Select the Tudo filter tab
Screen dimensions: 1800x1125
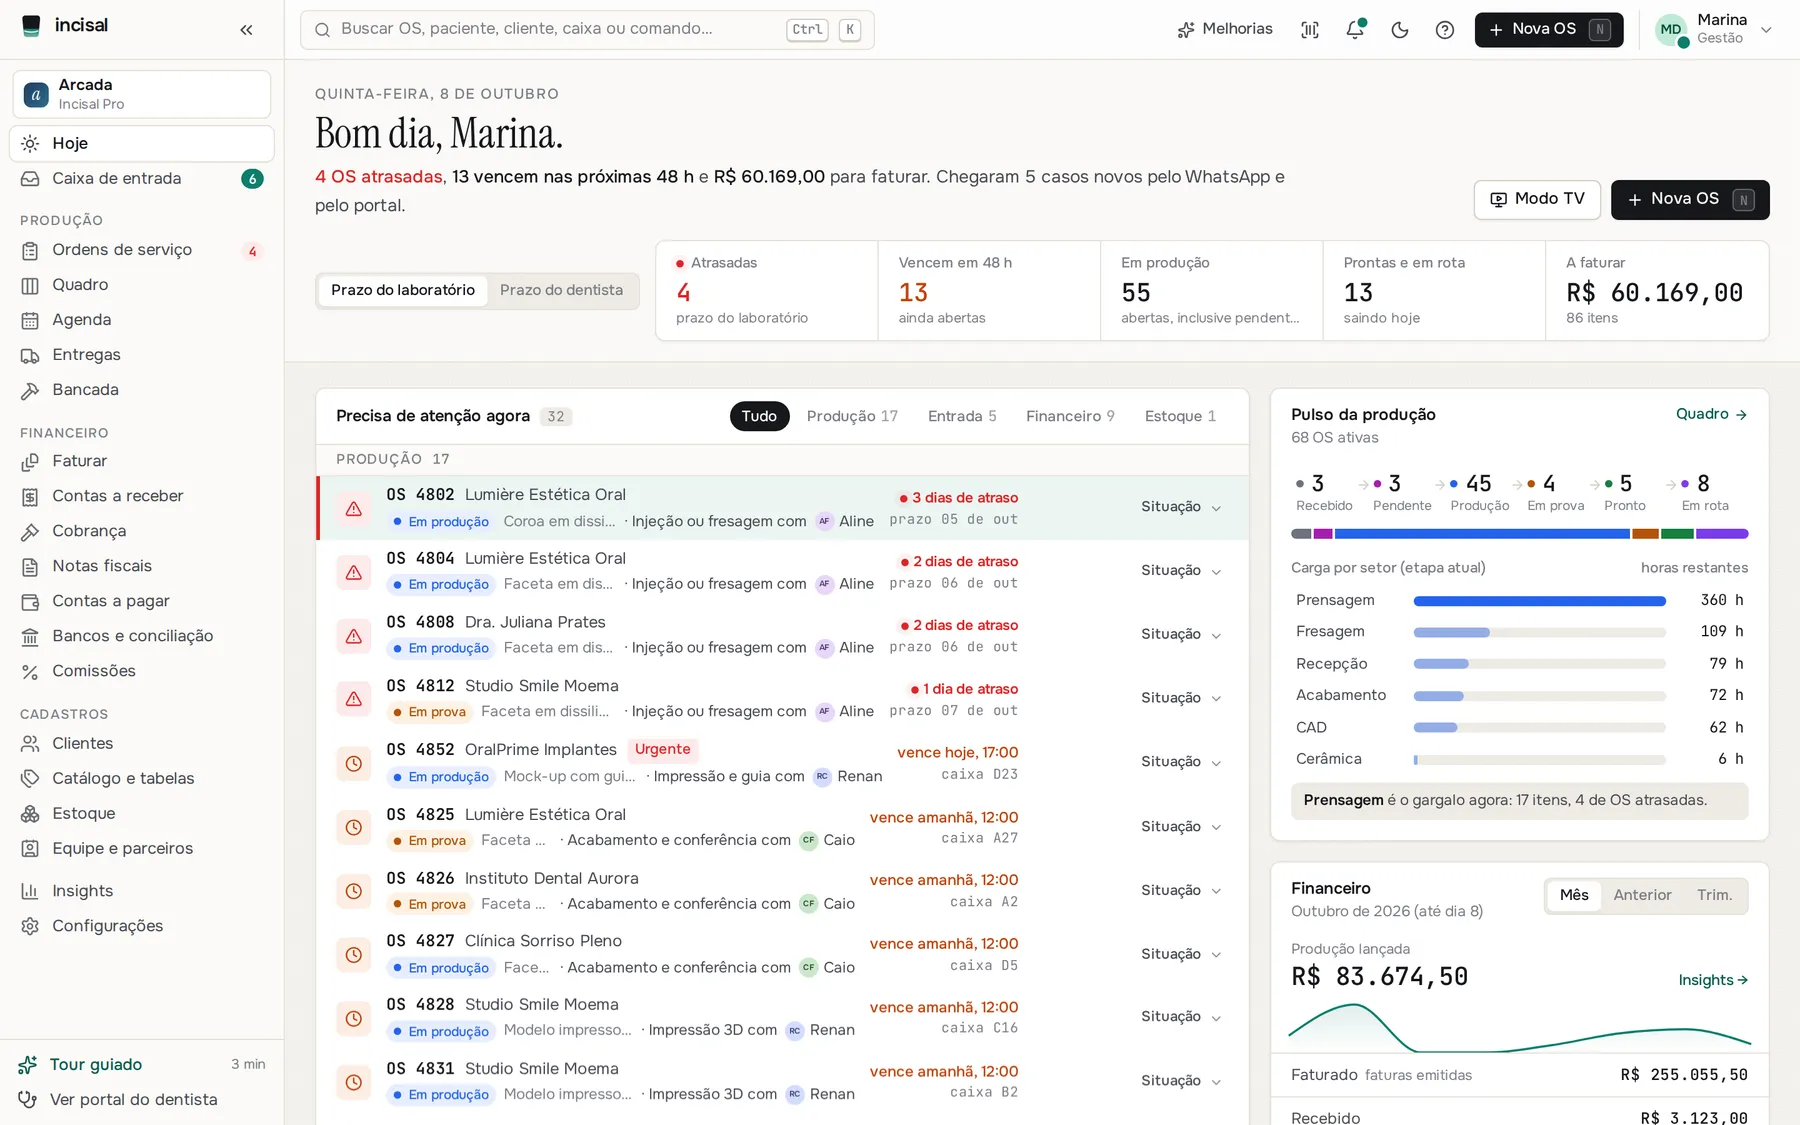point(759,416)
